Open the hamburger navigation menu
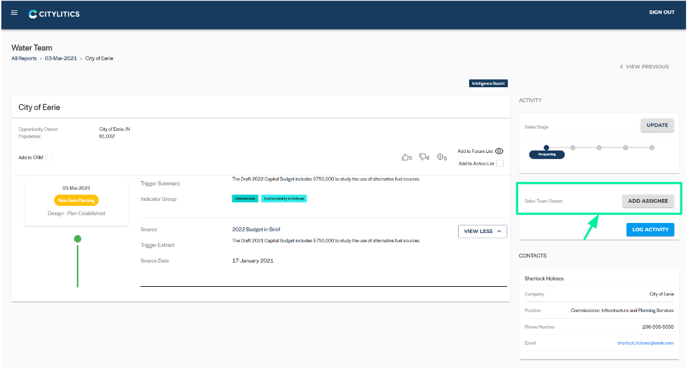Image resolution: width=688 pixels, height=371 pixels. (x=14, y=13)
